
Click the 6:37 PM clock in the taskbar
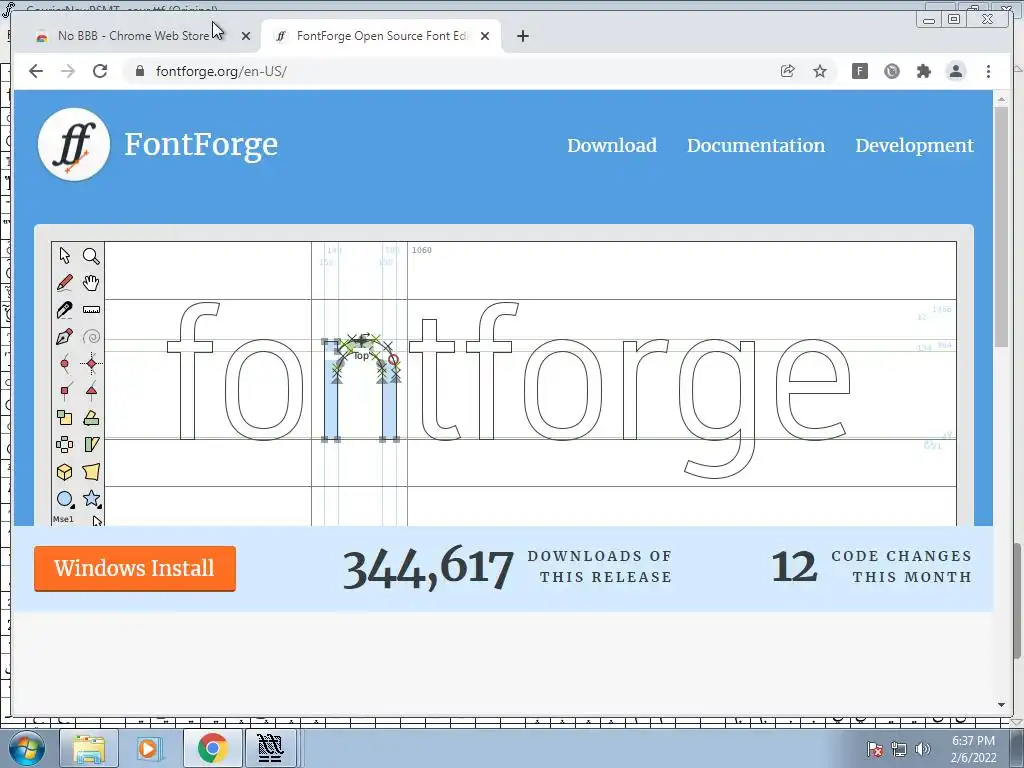click(973, 749)
